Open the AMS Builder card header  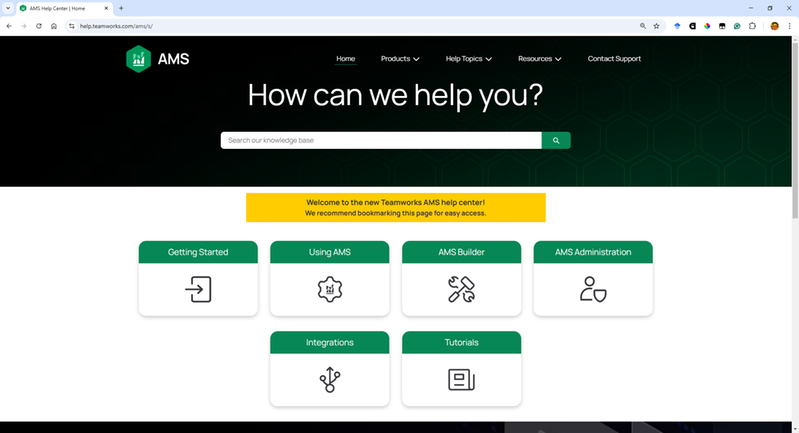pos(461,252)
